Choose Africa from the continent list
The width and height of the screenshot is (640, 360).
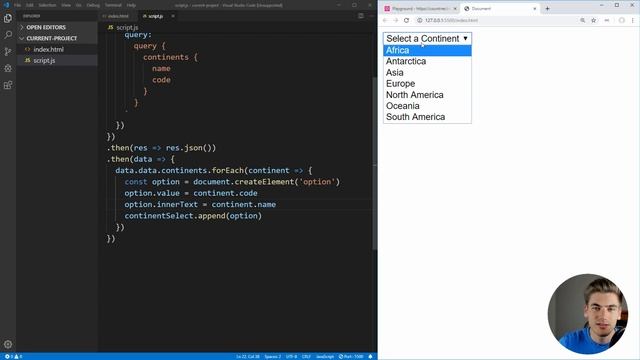[x=427, y=50]
